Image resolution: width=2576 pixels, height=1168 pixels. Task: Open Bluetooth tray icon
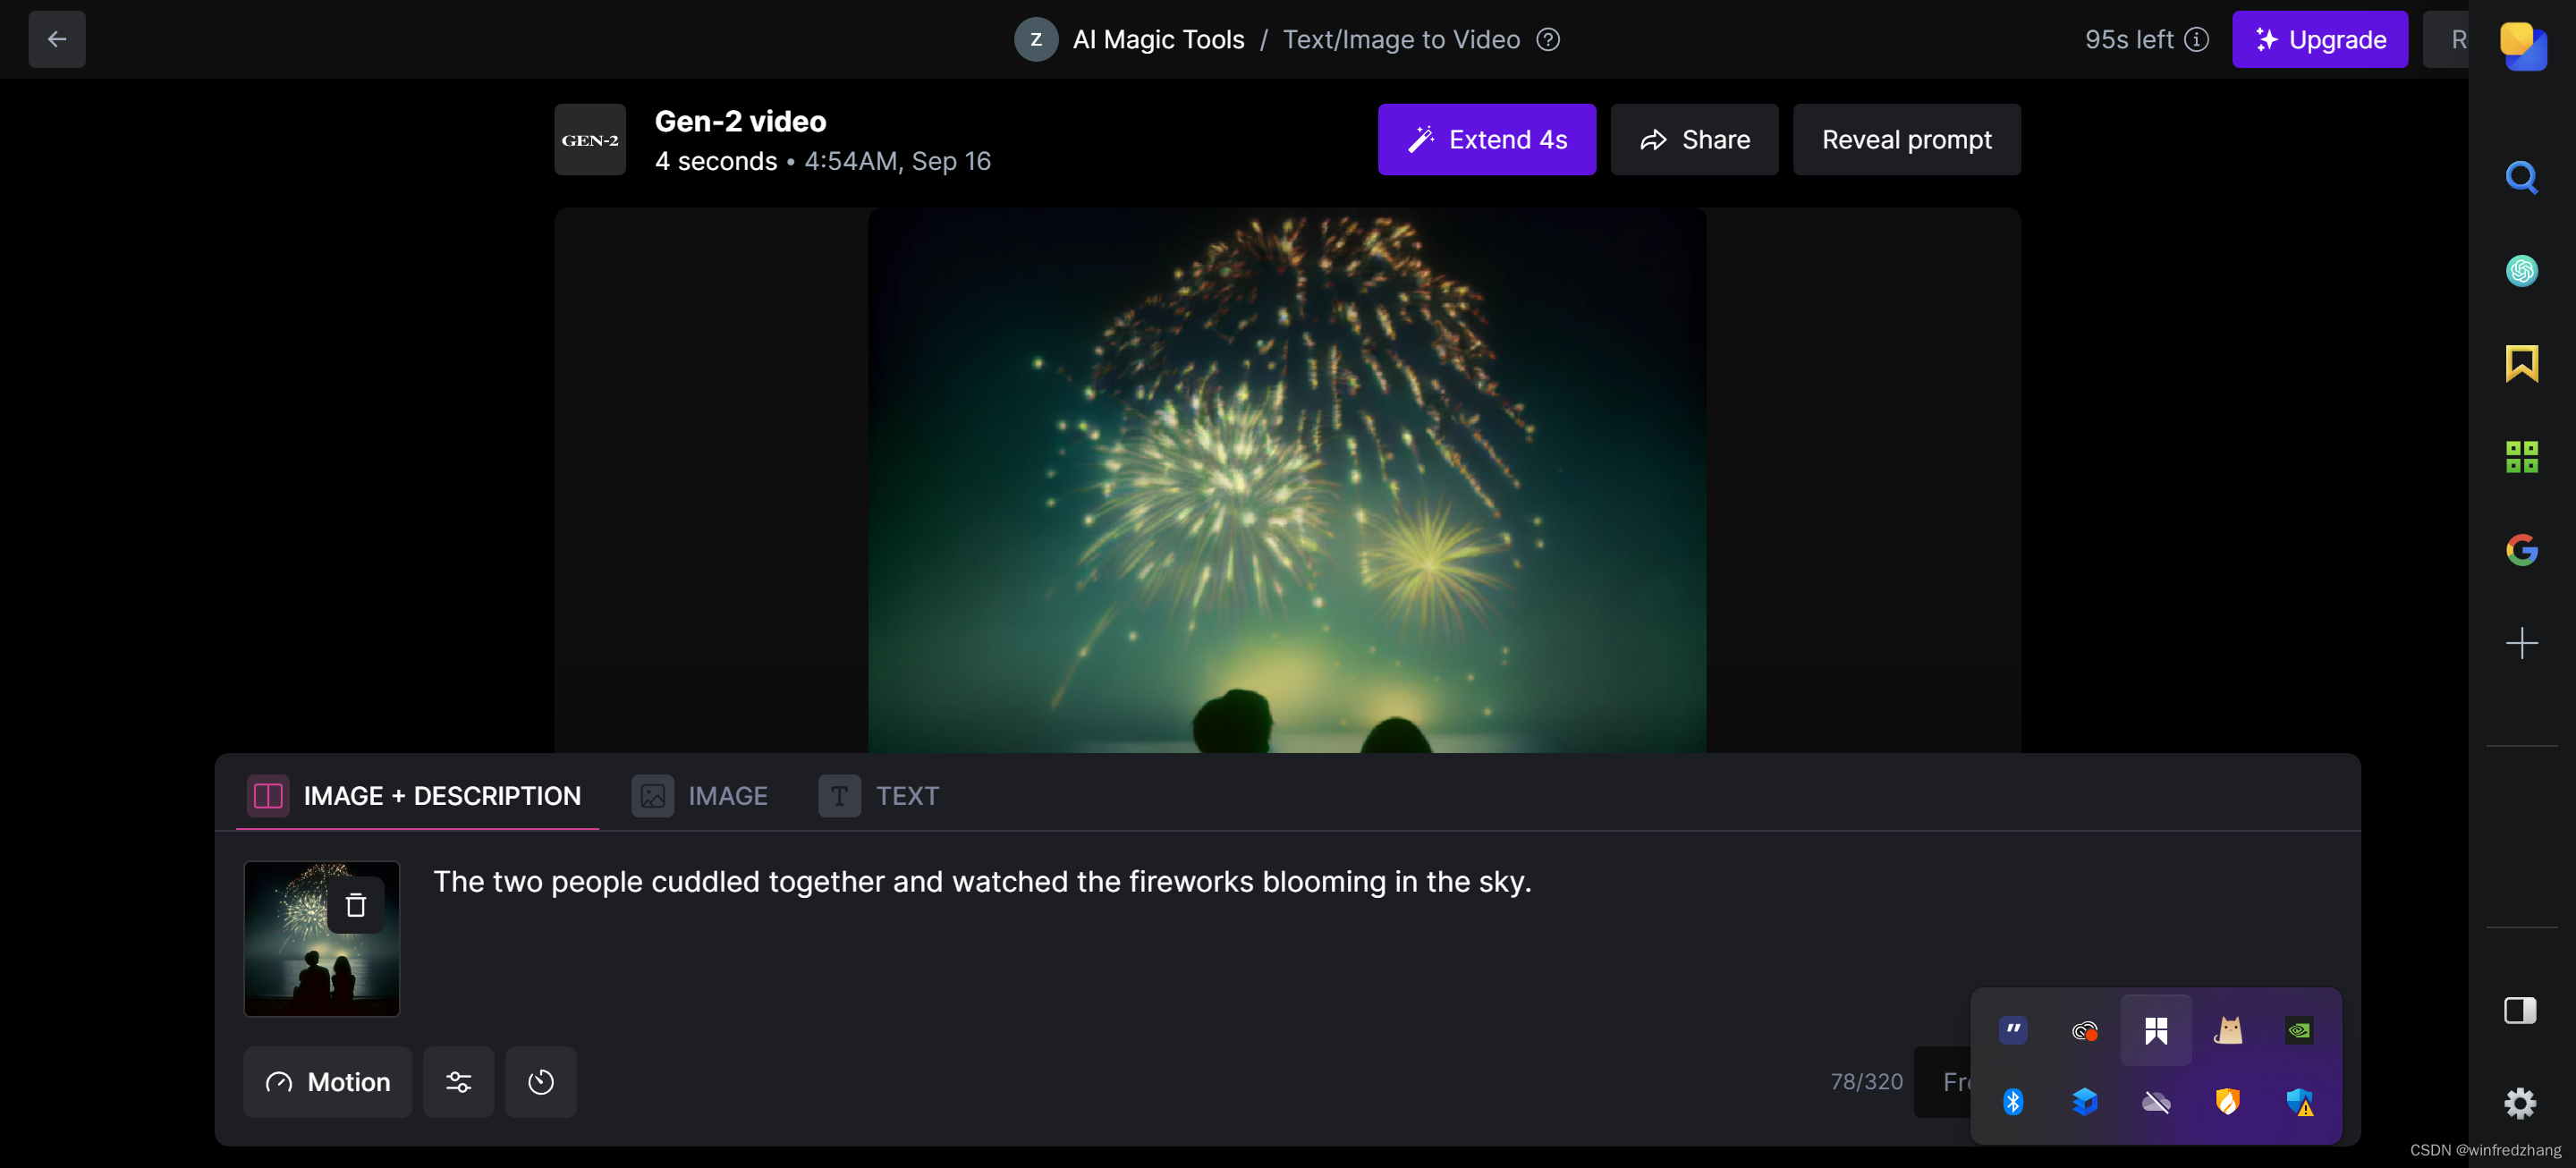tap(2013, 1102)
